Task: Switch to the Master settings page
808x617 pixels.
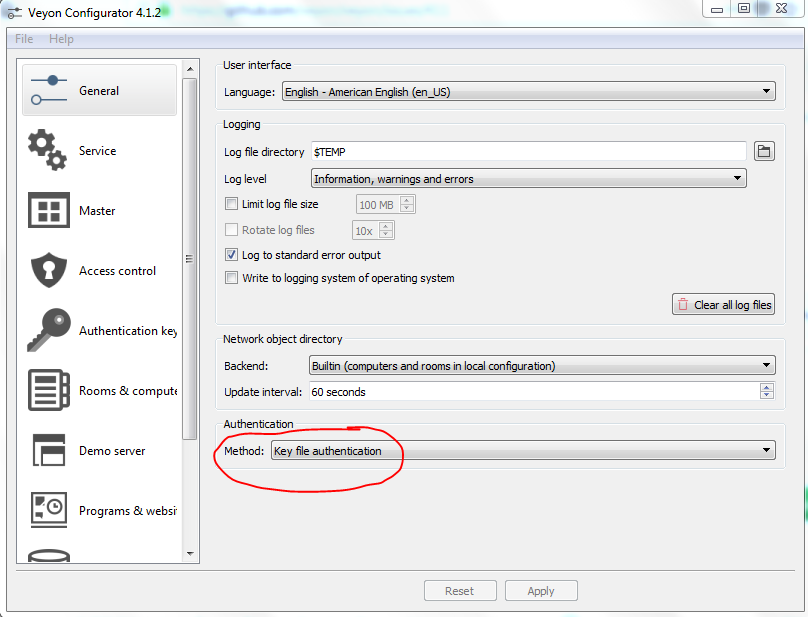Action: tap(97, 210)
